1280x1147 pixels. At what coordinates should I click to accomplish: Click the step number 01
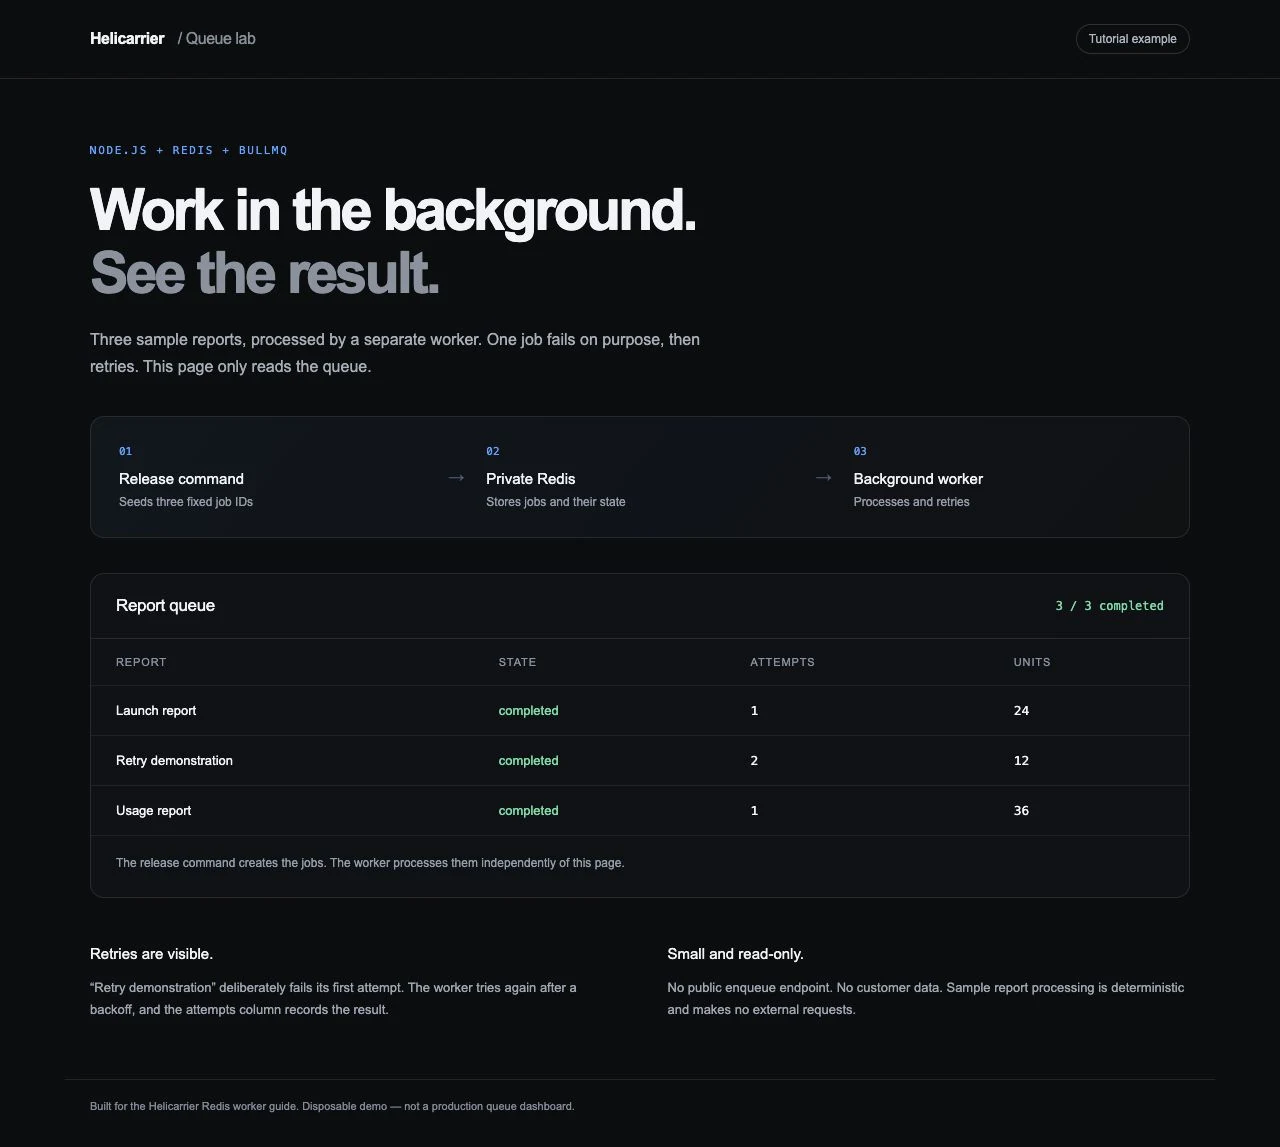(x=125, y=451)
